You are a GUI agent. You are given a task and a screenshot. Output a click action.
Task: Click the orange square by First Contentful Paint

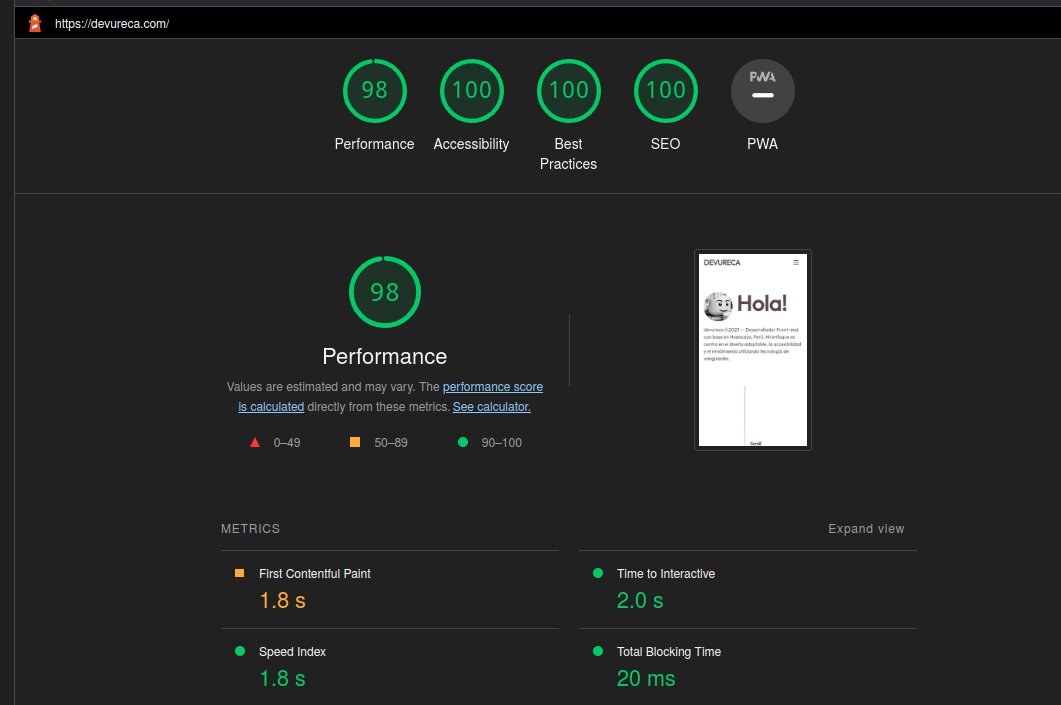click(239, 573)
